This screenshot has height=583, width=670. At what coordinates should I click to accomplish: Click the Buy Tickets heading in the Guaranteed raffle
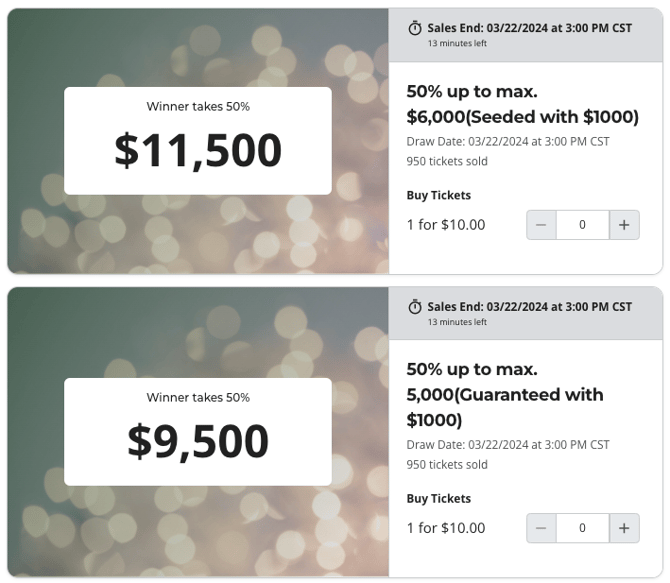439,498
